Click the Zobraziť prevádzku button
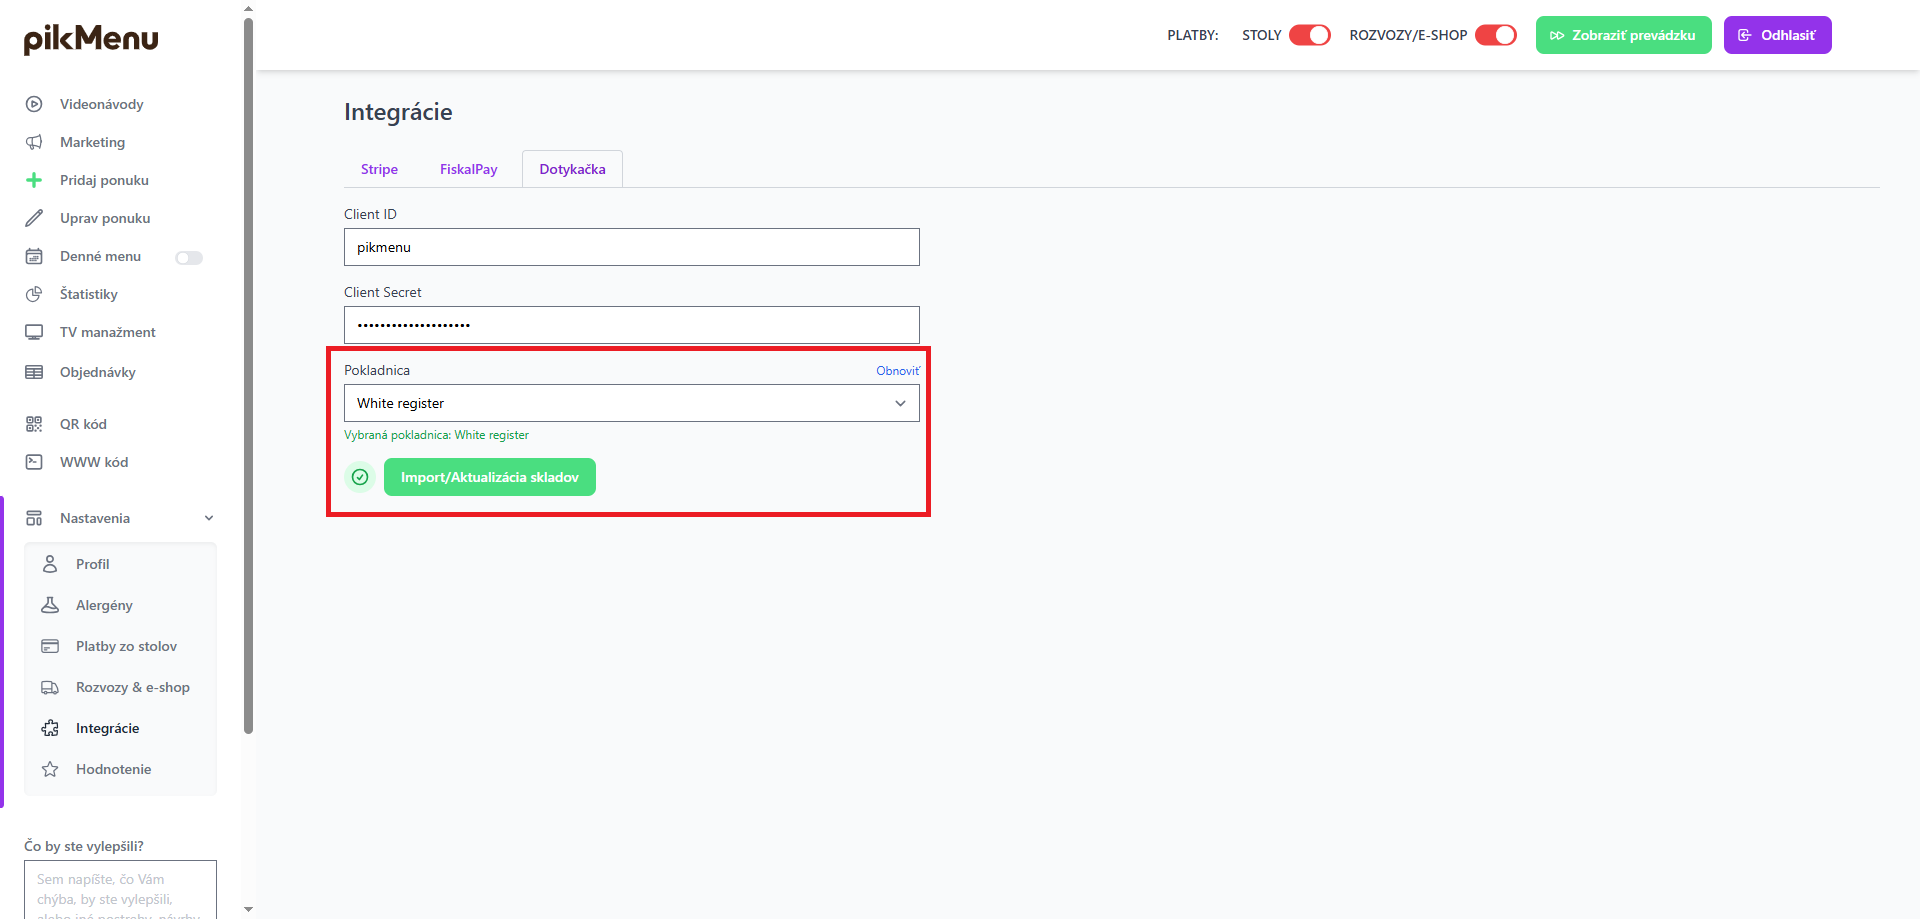The width and height of the screenshot is (1920, 919). (x=1622, y=35)
